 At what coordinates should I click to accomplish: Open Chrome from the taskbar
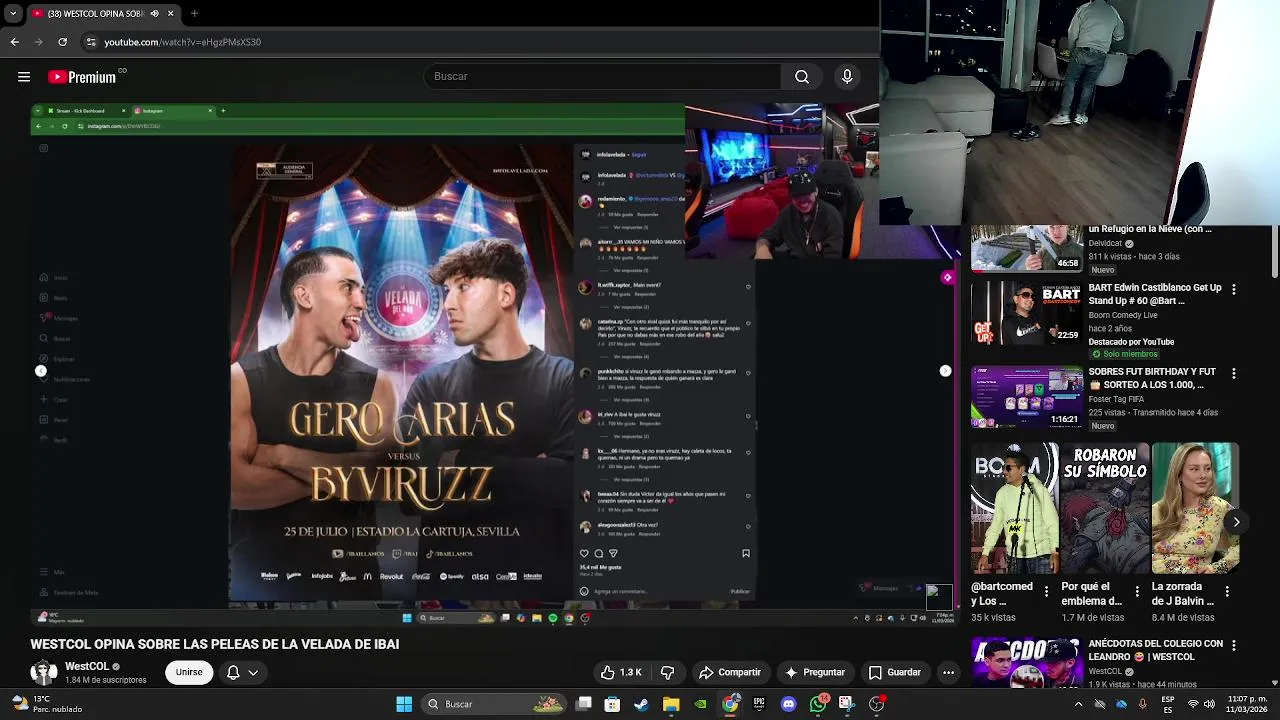coord(730,704)
